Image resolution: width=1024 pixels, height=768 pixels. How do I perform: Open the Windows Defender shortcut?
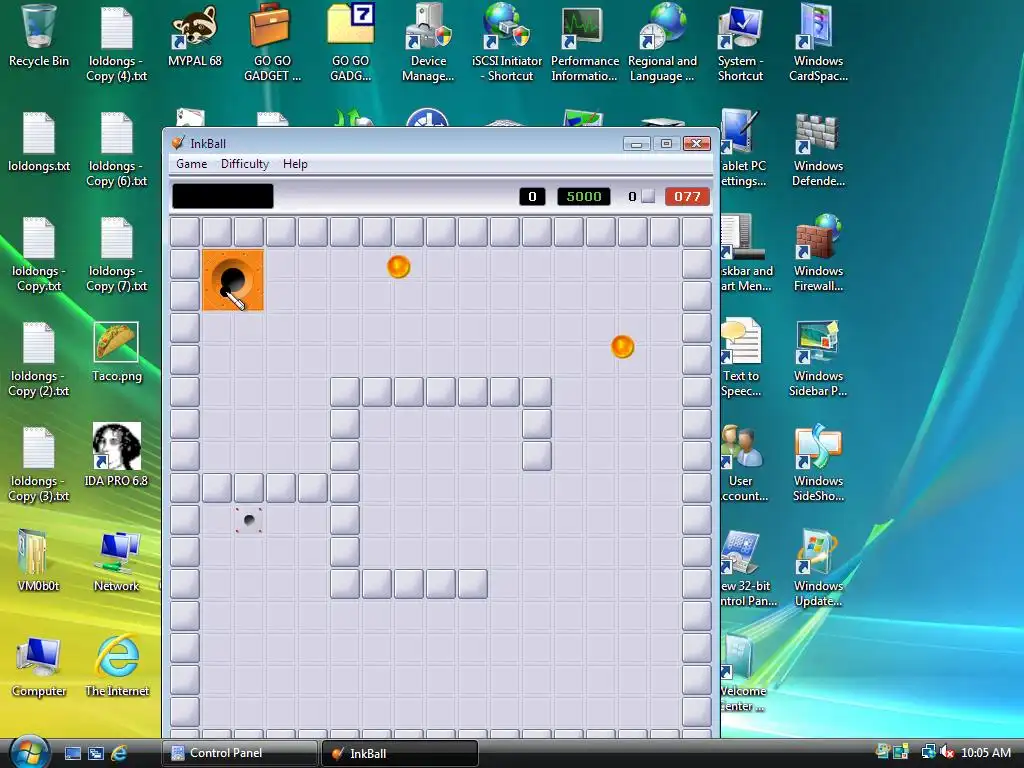coord(818,150)
